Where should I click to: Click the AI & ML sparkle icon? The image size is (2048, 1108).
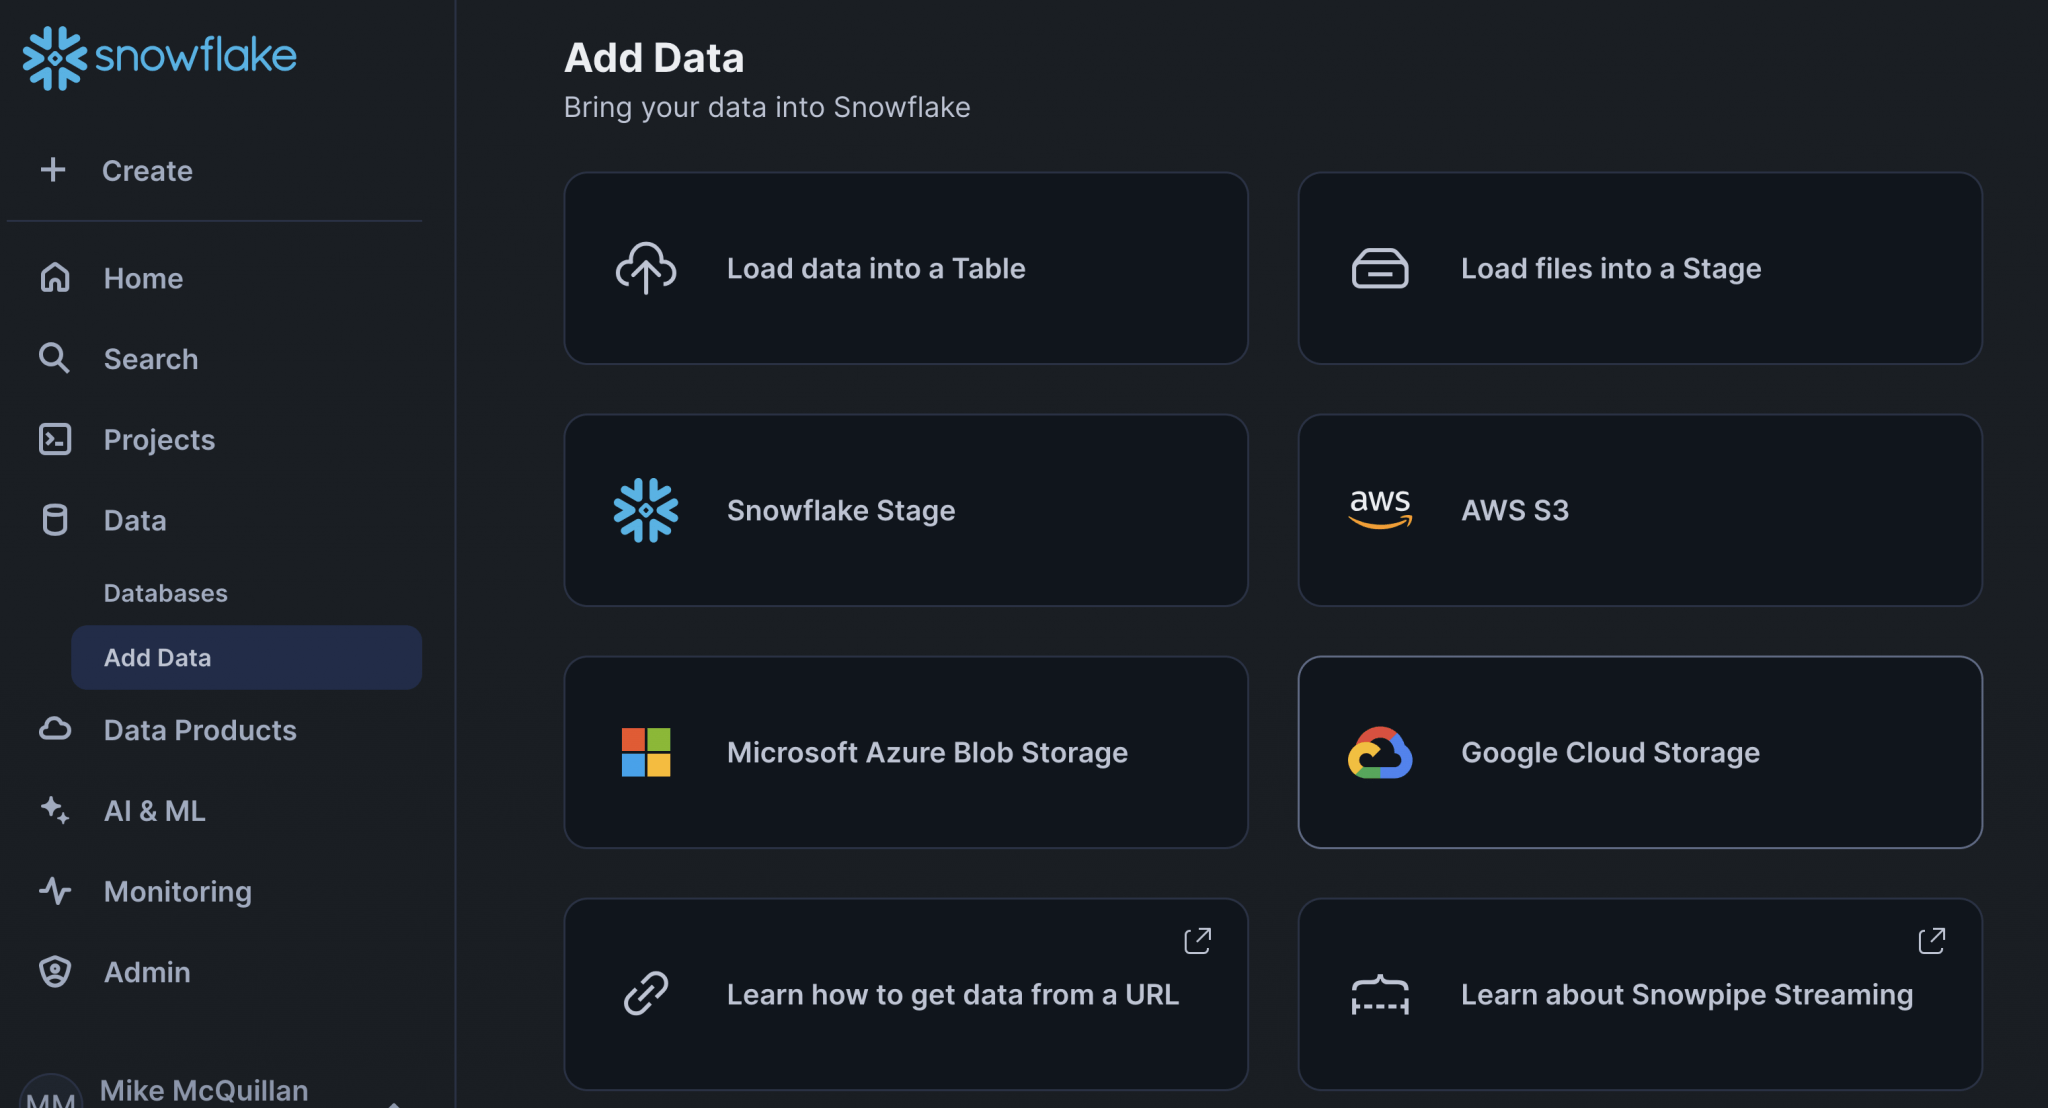(55, 810)
